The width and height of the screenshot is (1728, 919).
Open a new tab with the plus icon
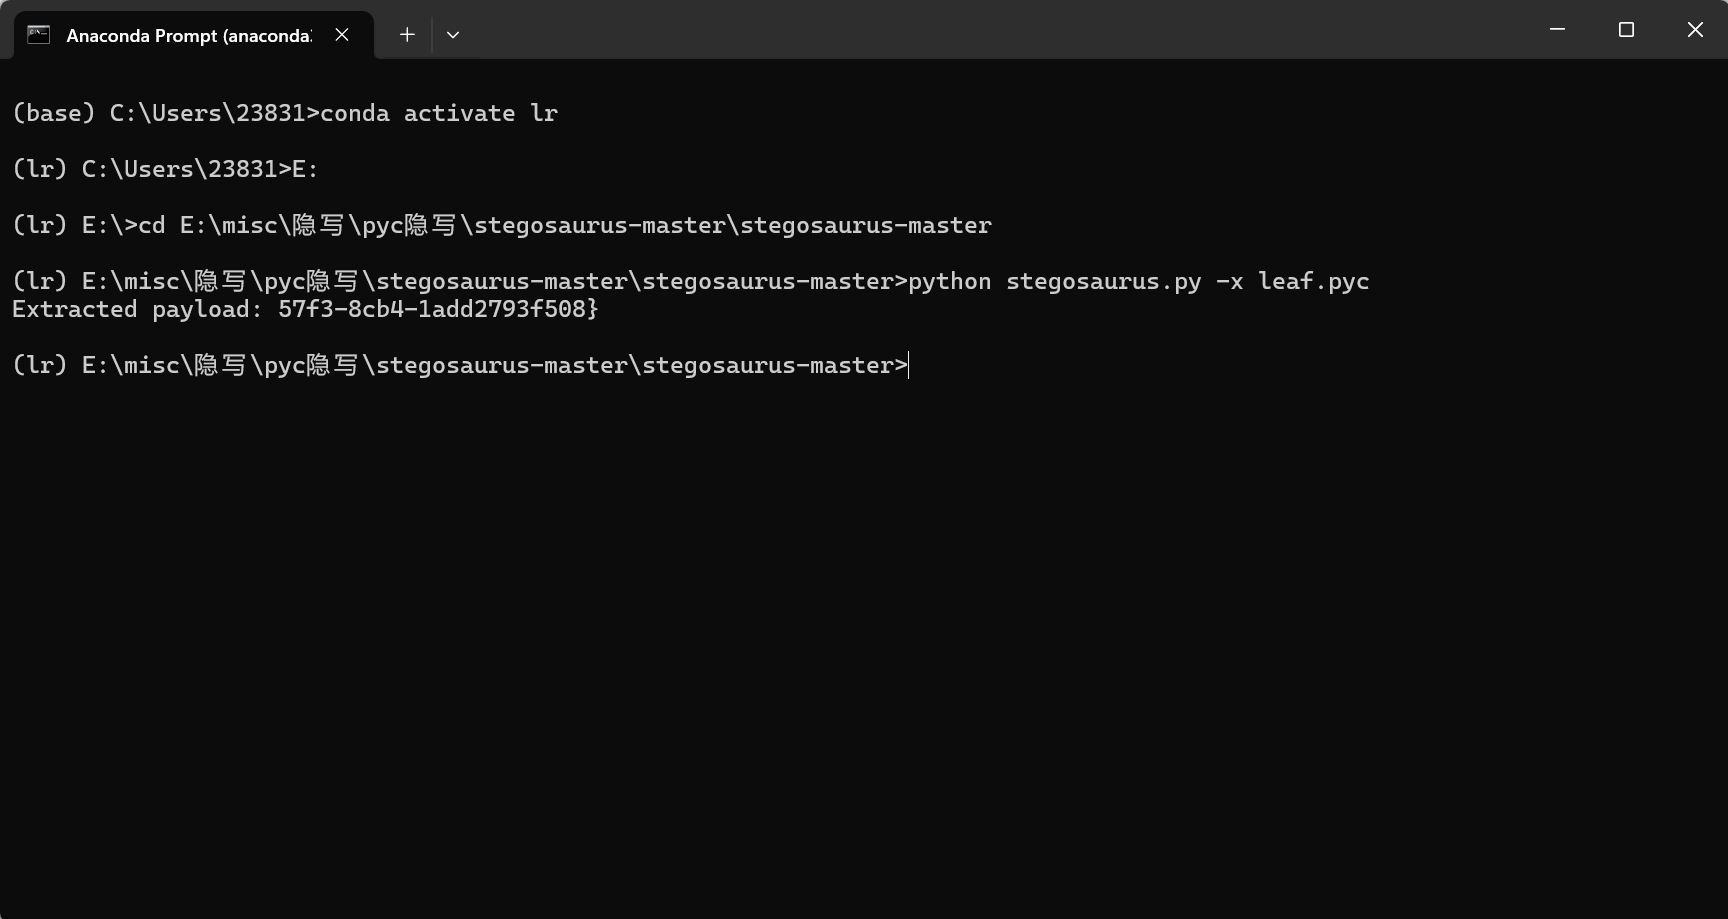pos(407,35)
